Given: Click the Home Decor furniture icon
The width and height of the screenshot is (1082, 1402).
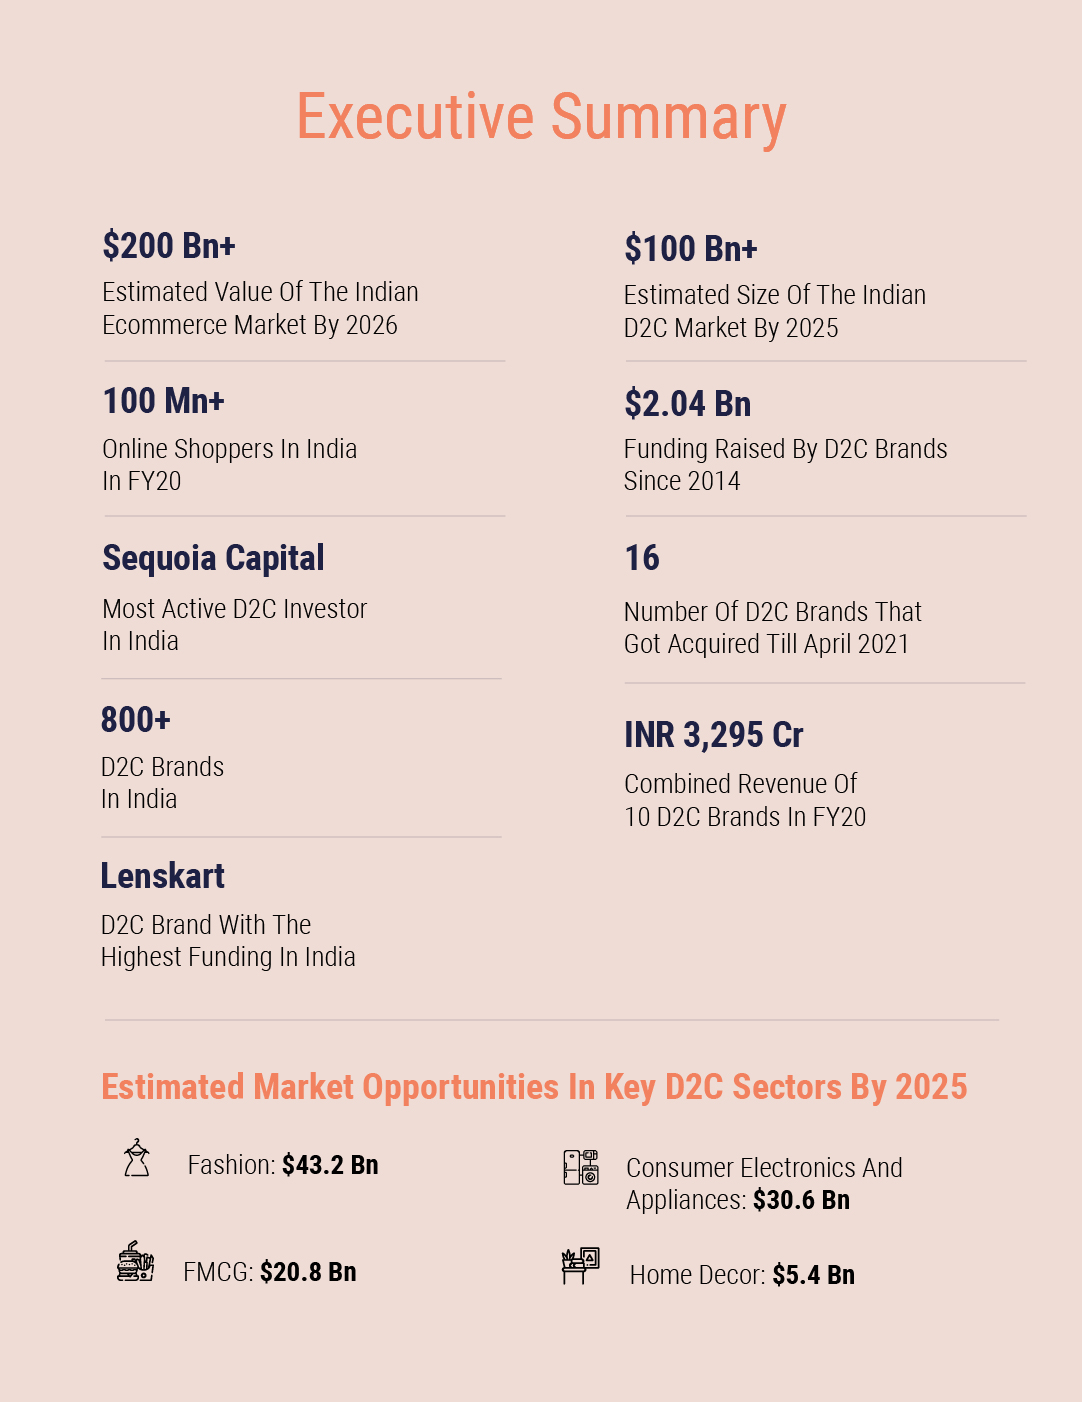Looking at the screenshot, I should (x=580, y=1266).
